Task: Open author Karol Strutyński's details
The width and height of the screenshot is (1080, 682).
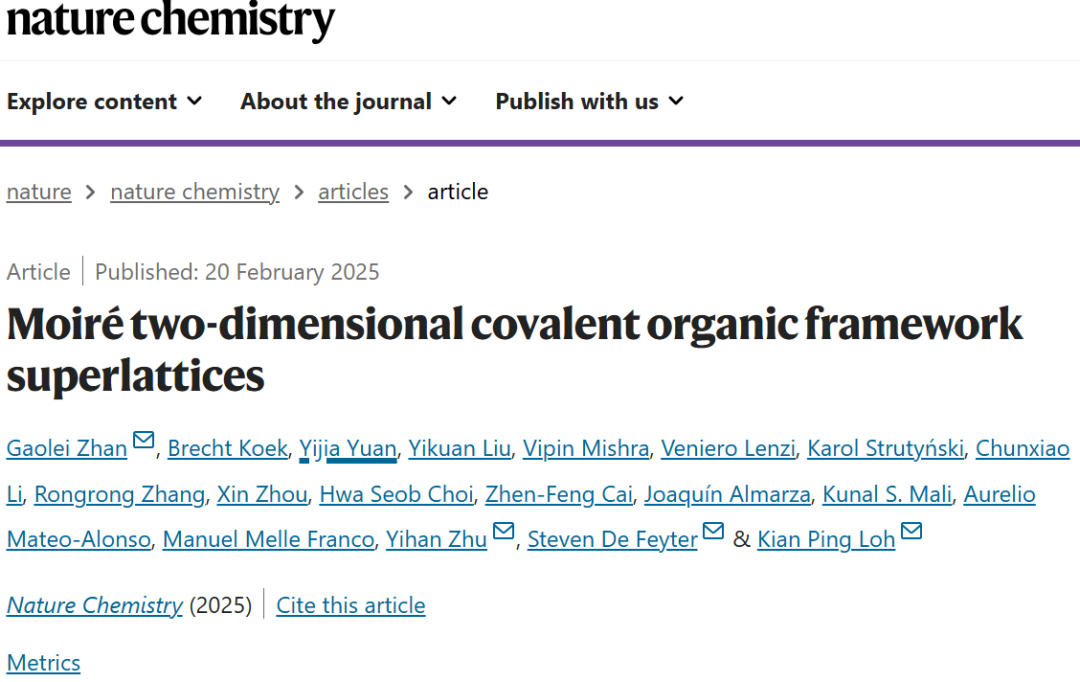Action: (885, 448)
